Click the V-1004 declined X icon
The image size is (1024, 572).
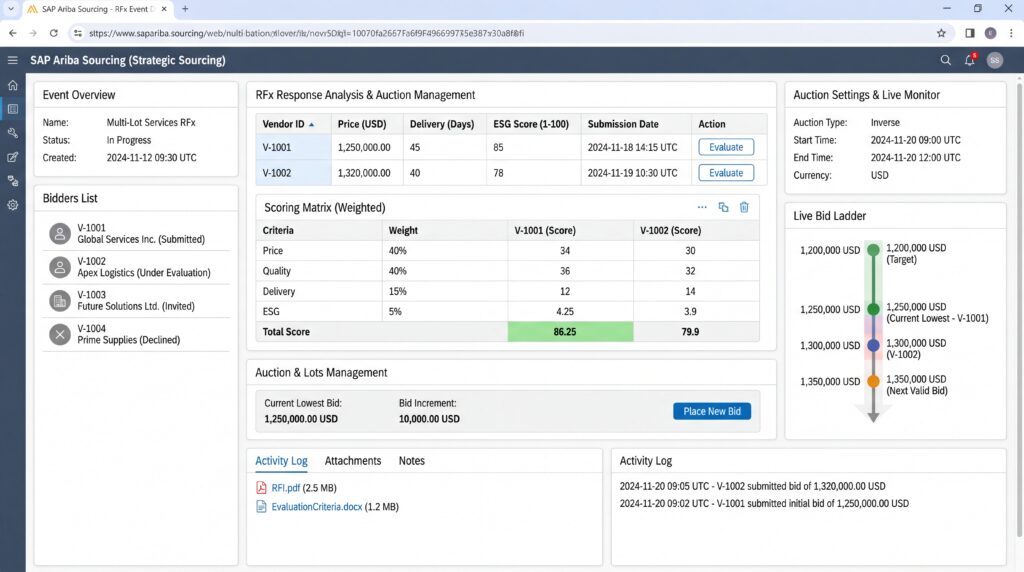coord(60,335)
